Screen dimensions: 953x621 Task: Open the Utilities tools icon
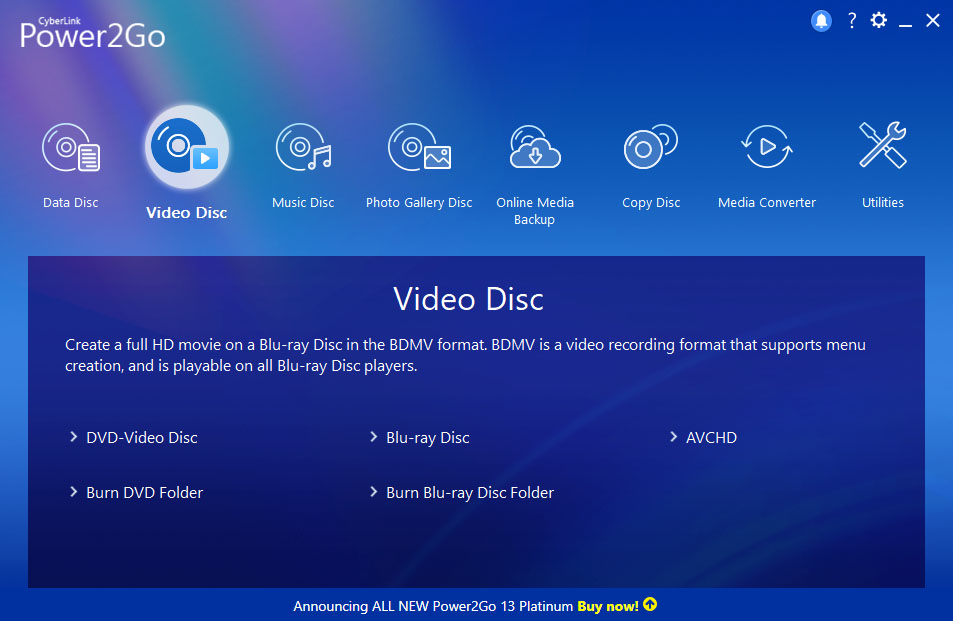click(882, 145)
